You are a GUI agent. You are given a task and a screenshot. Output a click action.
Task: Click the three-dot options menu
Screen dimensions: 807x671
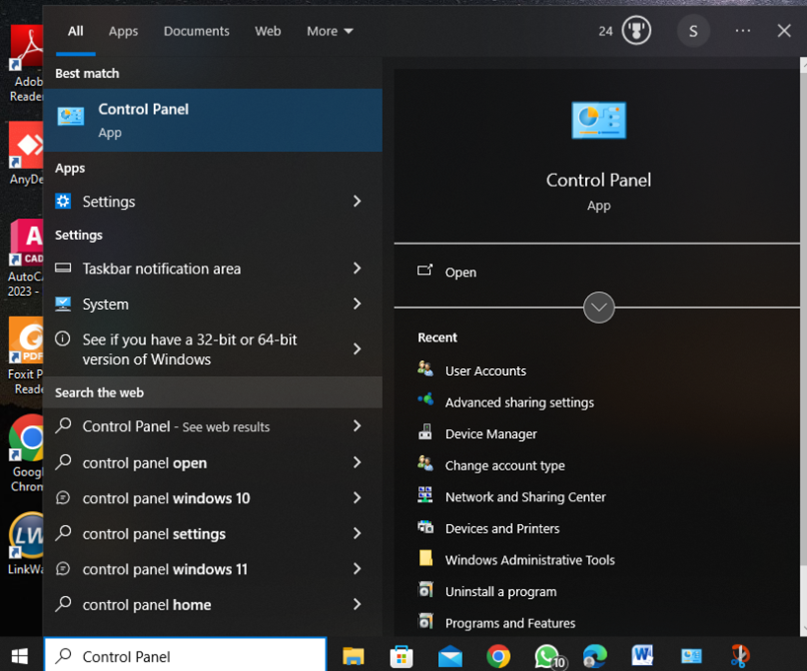(742, 31)
